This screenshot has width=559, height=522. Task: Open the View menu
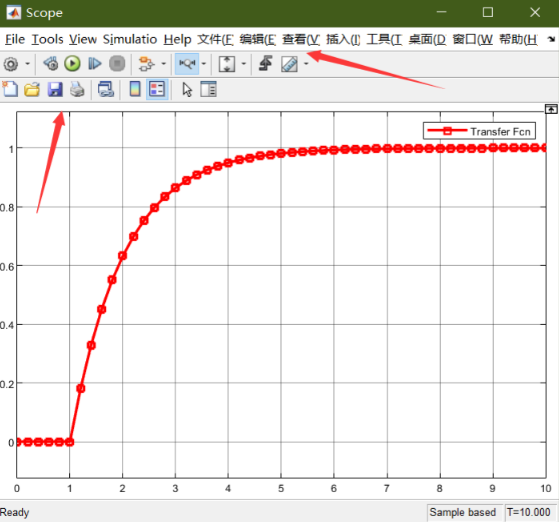(x=83, y=39)
